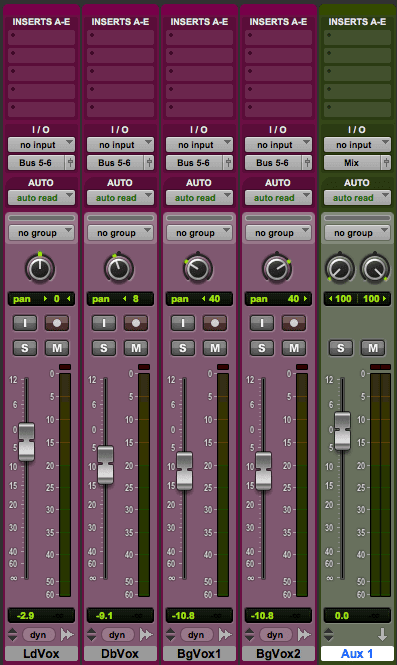Click BgVox2 'dyn' voice button
397x665 pixels.
275,635
